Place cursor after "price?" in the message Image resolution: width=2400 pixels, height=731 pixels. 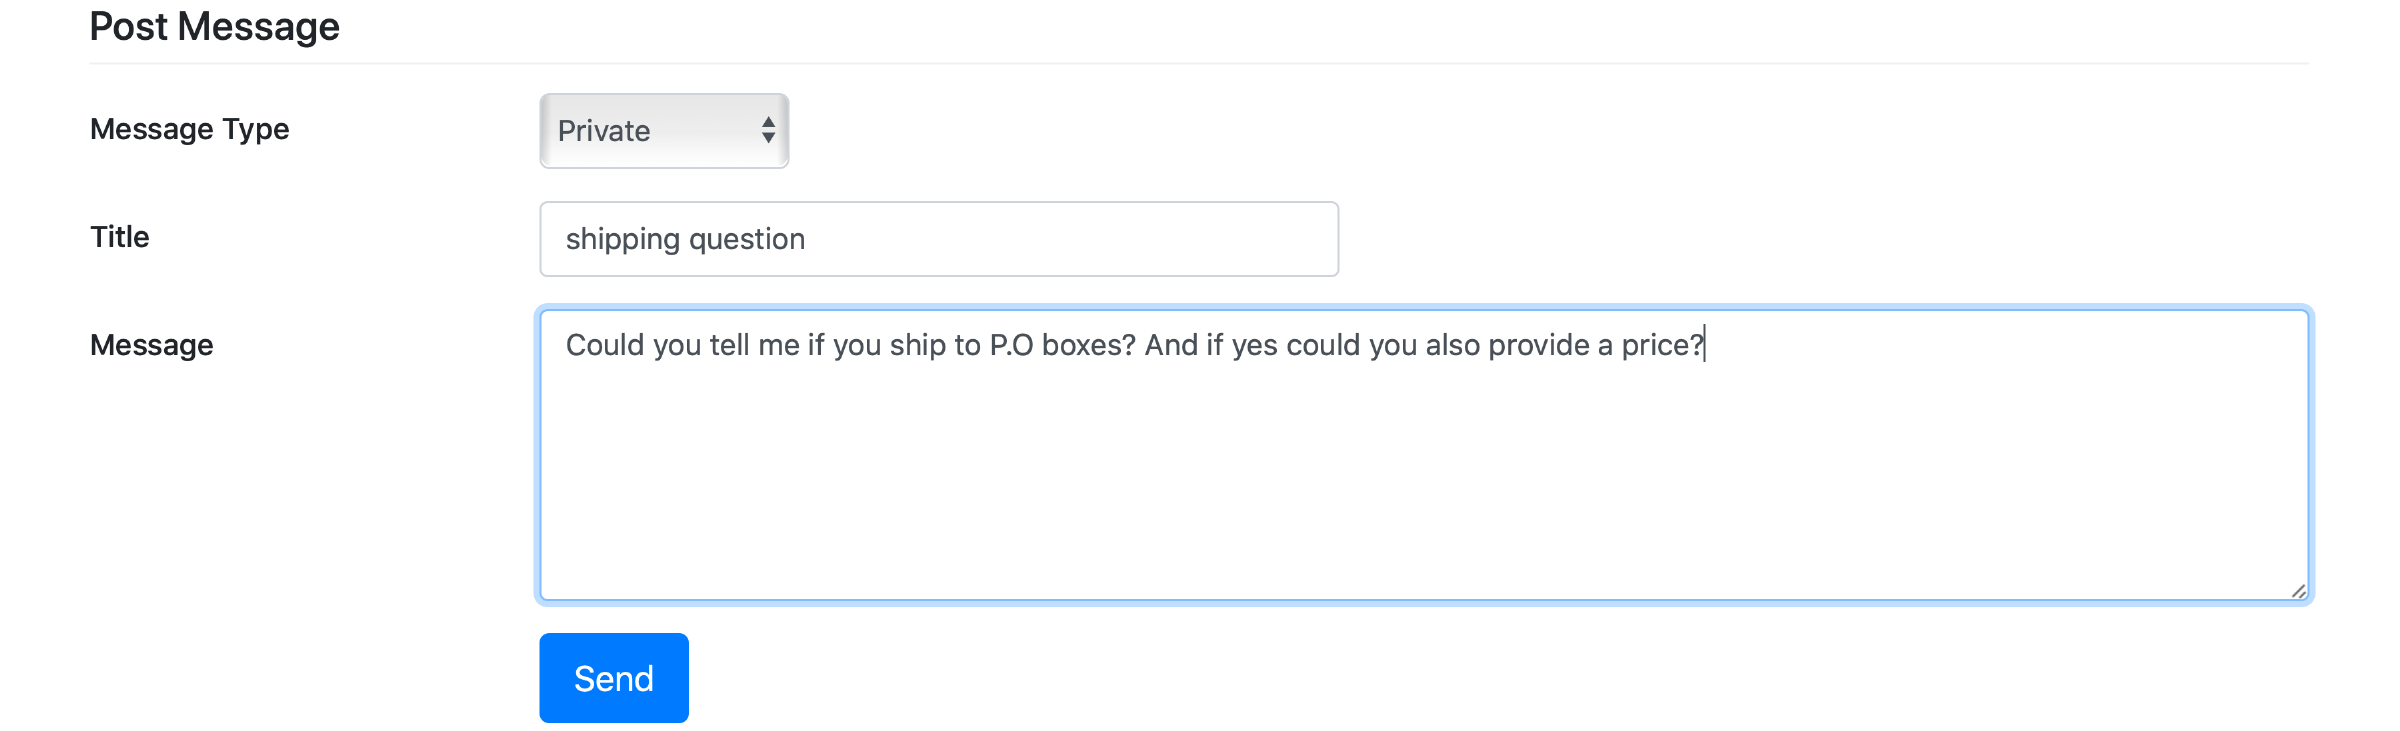click(1706, 345)
